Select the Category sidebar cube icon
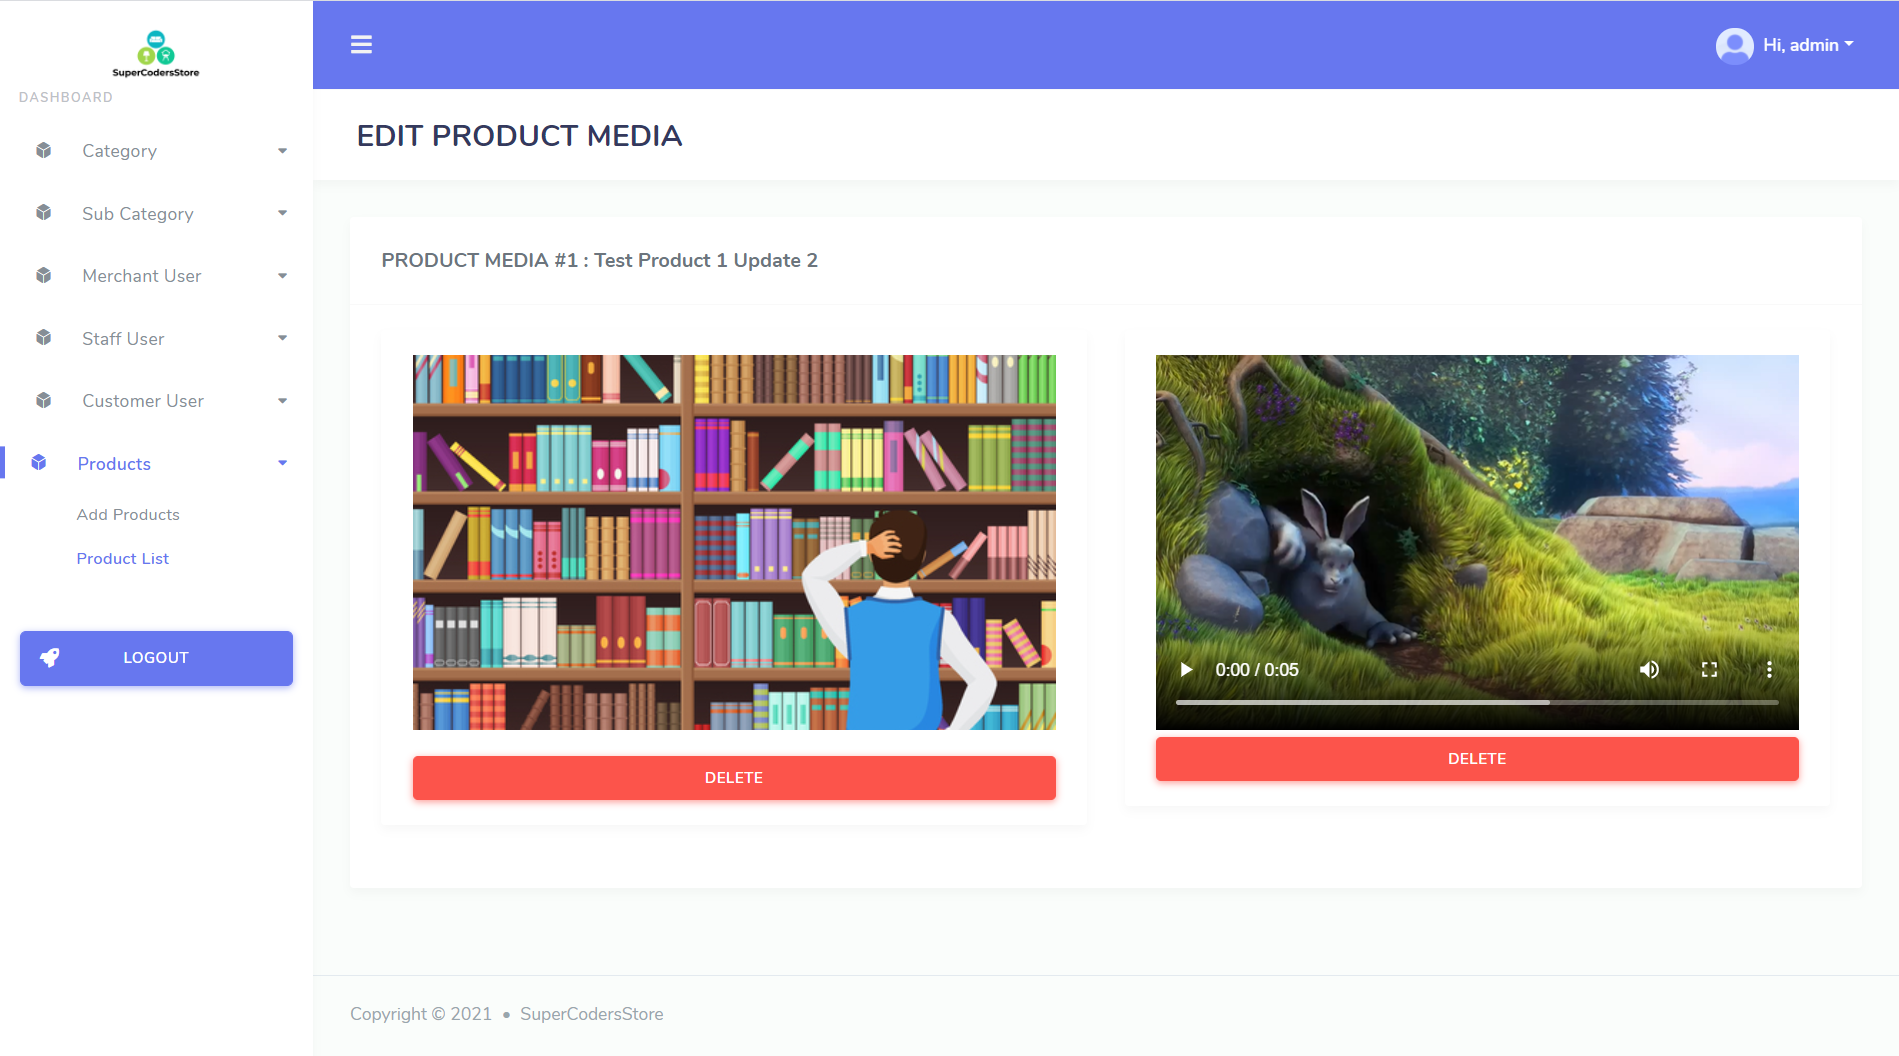Screen dimensions: 1899x1056 (43, 149)
